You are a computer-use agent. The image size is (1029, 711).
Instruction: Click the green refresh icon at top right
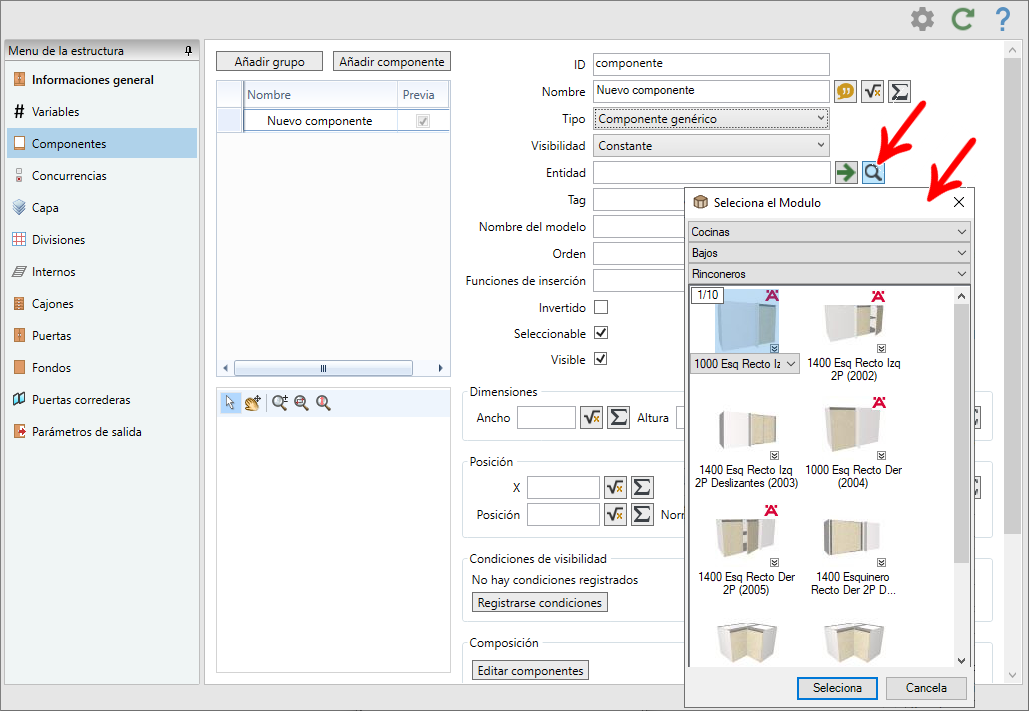(x=963, y=19)
